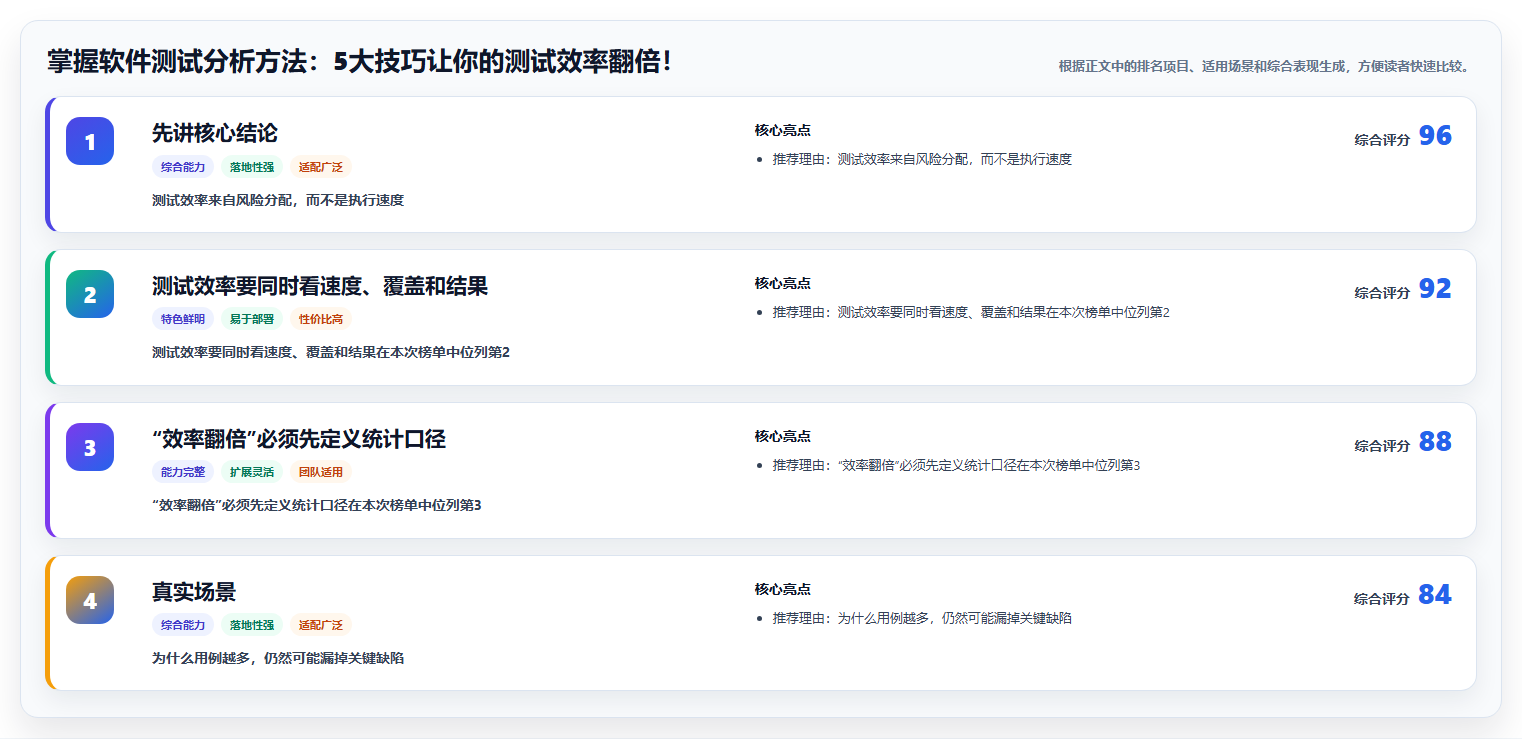Click the subtitle note starting 根据正文中的排名项目
1522x739 pixels.
click(x=1264, y=66)
